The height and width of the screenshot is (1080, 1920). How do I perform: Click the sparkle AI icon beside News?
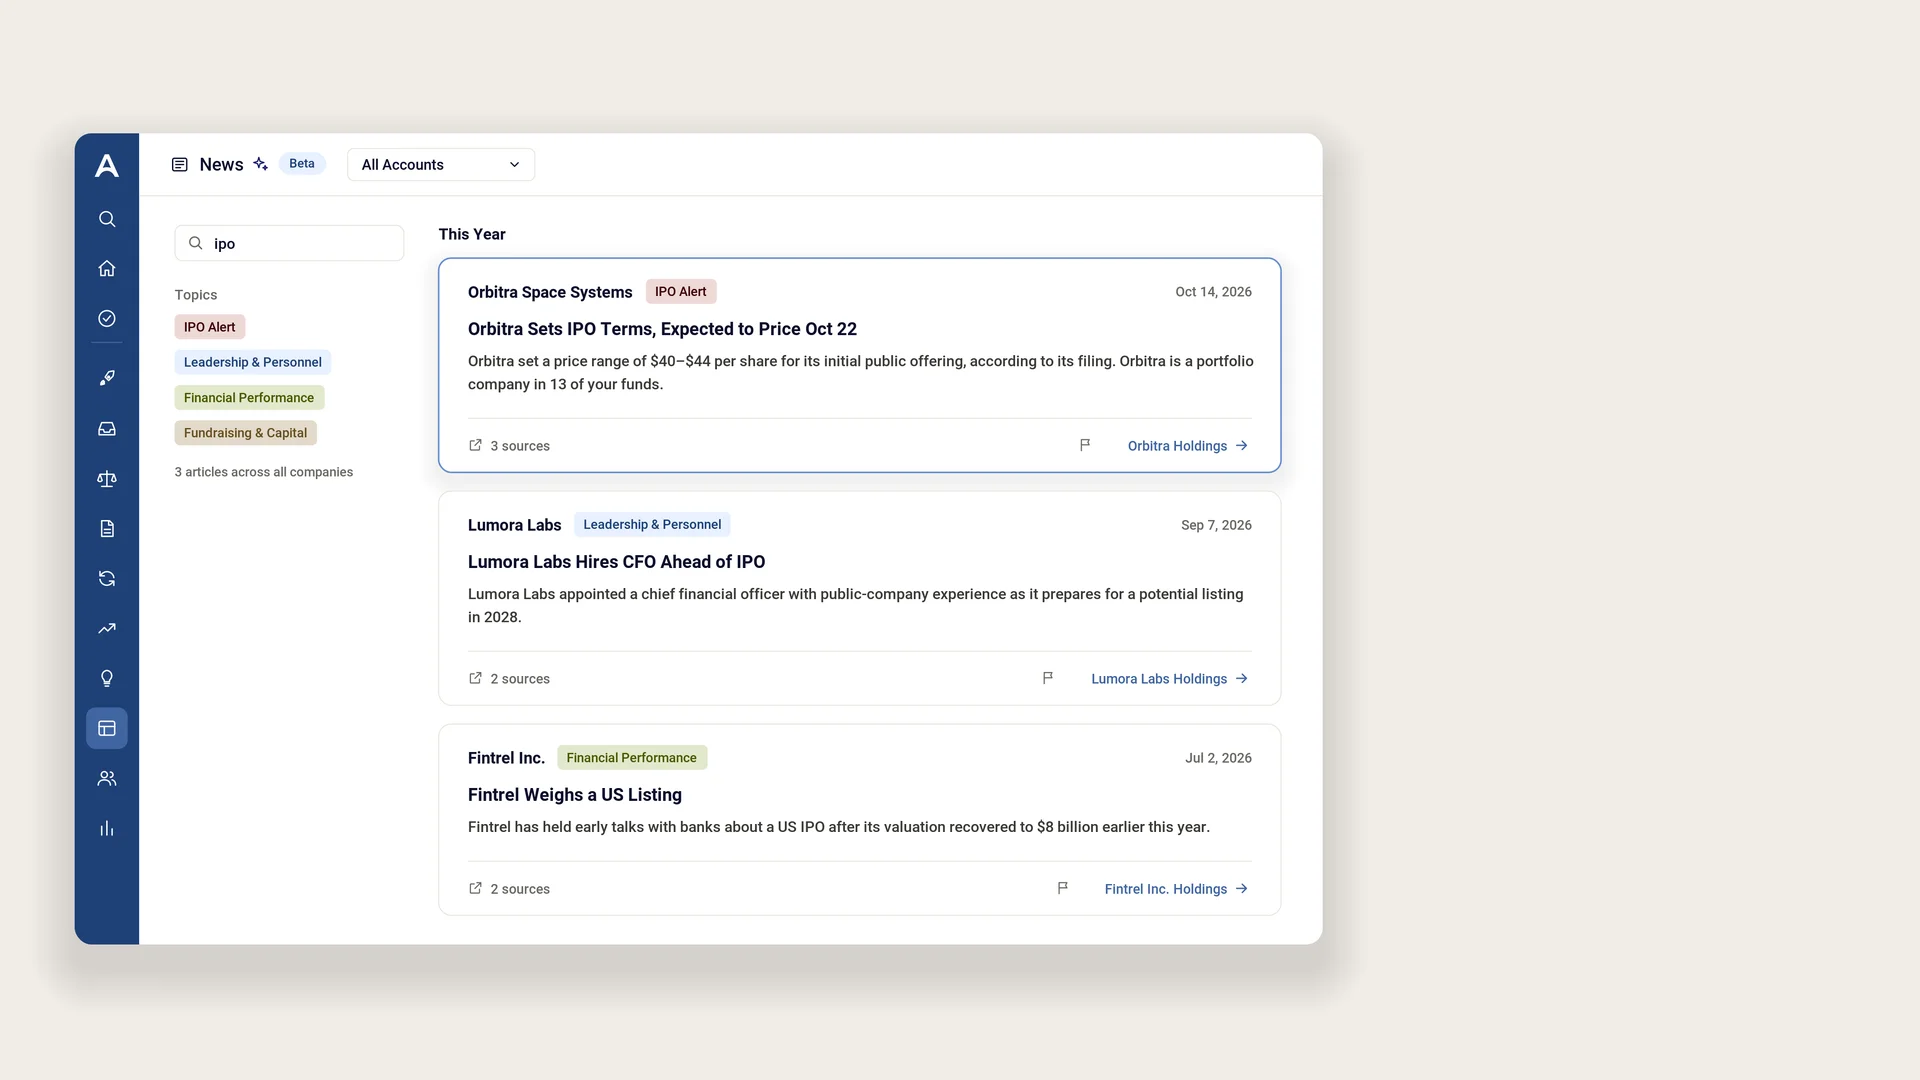260,164
